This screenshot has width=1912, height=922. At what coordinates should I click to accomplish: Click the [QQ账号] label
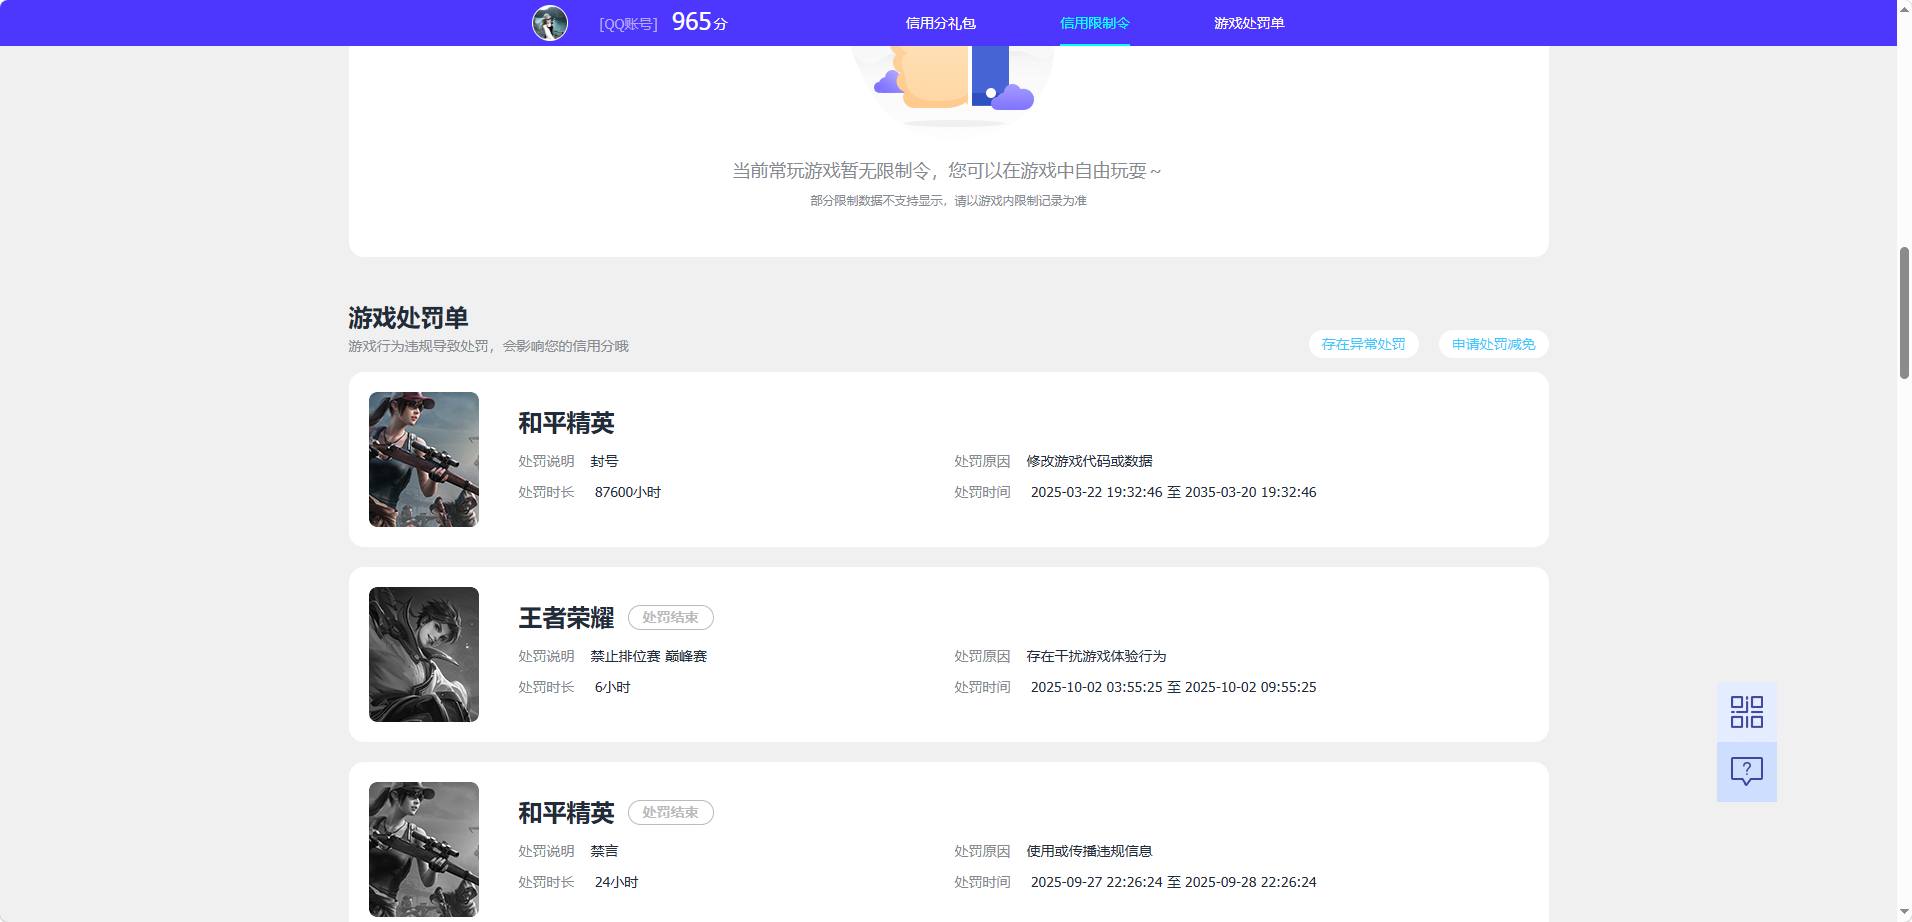(628, 24)
